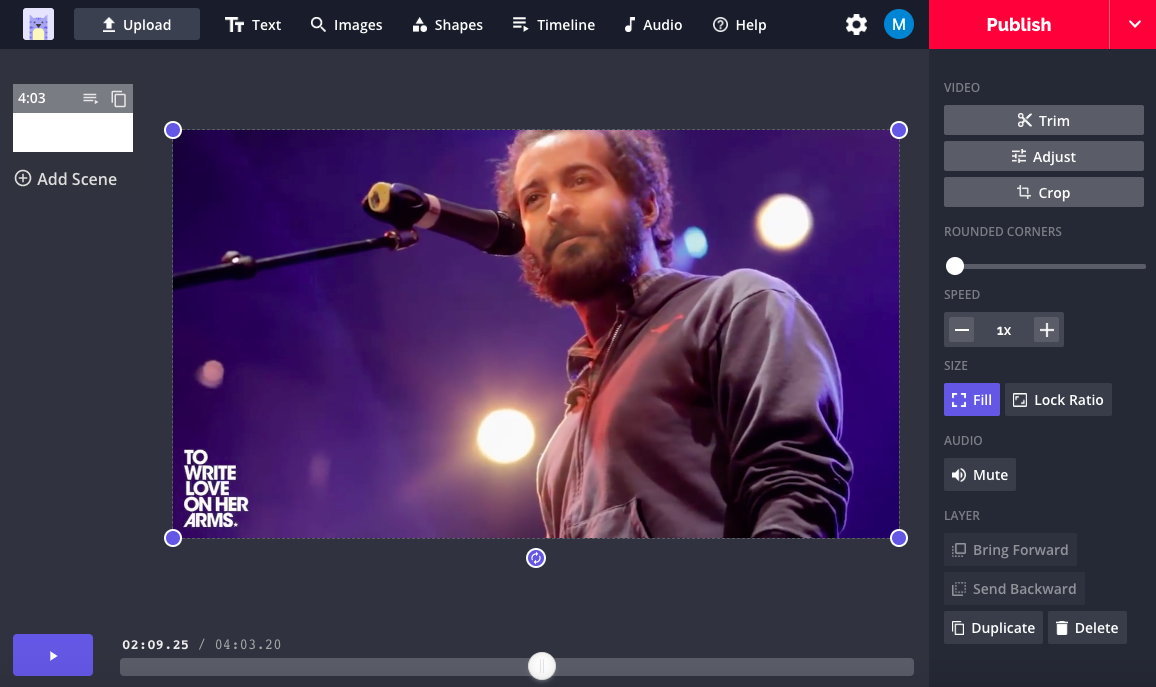This screenshot has height=687, width=1156.
Task: Click the scene reorder lines icon
Action: (x=91, y=98)
